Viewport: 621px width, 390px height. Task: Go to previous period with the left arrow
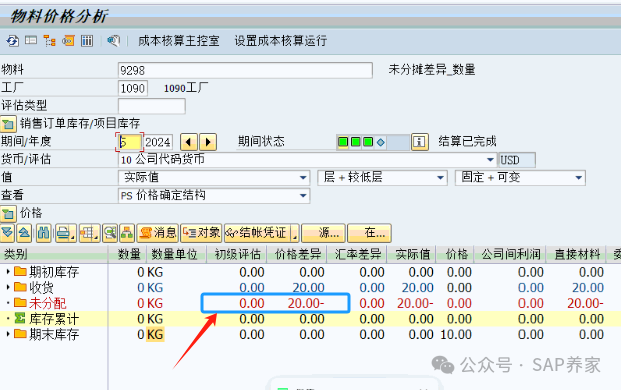coord(189,142)
